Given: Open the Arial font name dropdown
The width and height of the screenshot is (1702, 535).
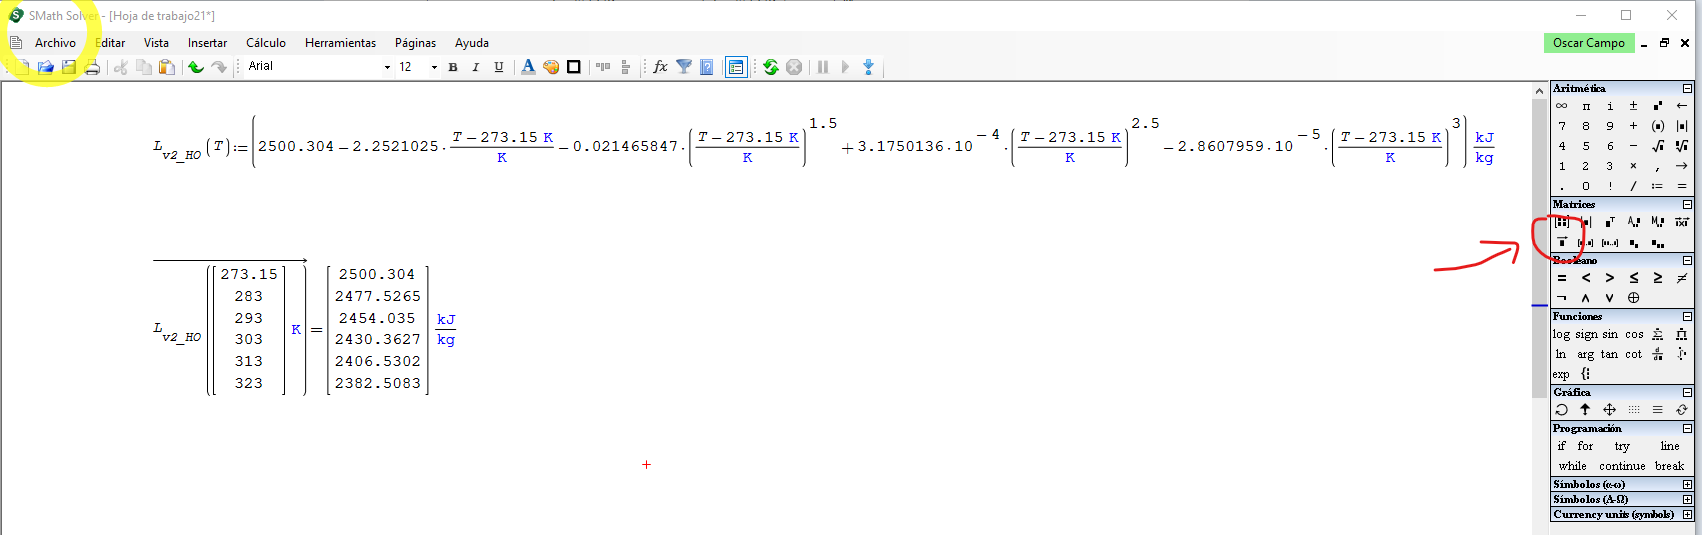Looking at the screenshot, I should click(x=387, y=67).
